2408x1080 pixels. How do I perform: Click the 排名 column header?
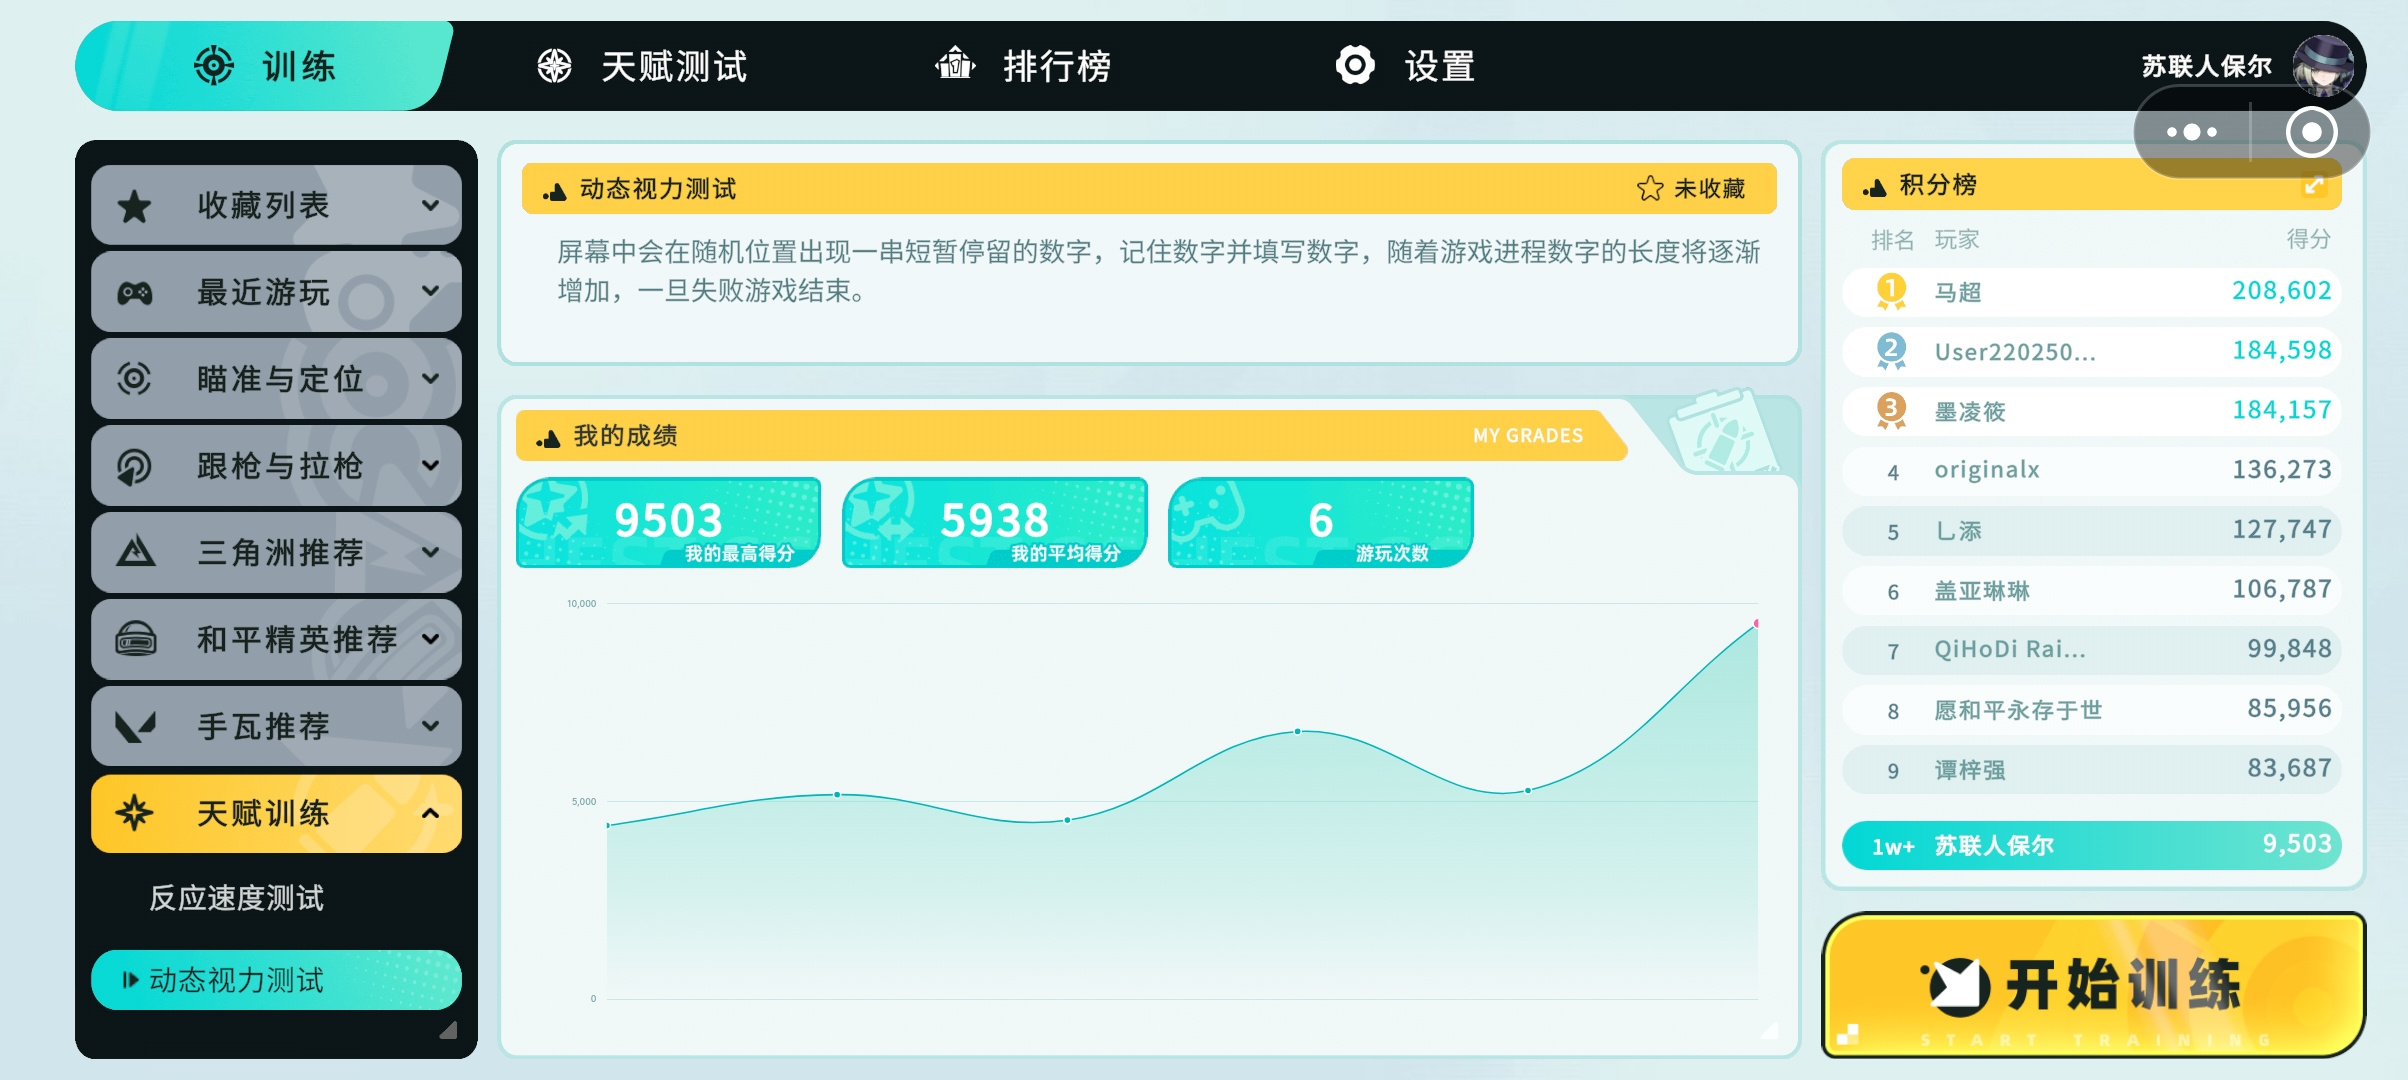(x=1892, y=240)
